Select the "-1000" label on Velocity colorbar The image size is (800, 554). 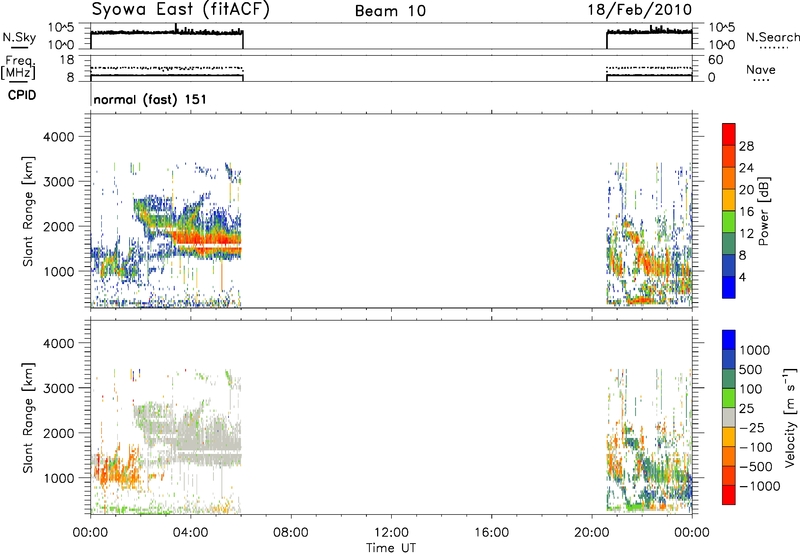[x=759, y=486]
